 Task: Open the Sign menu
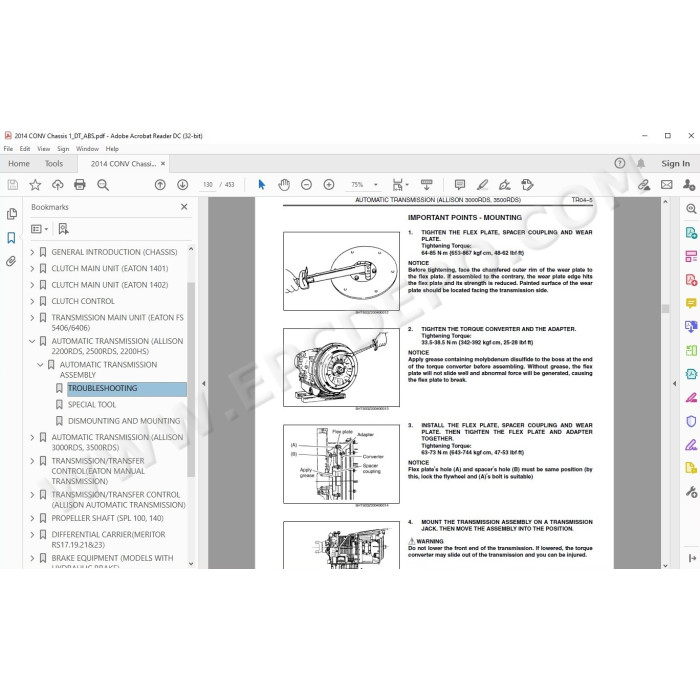click(x=63, y=149)
